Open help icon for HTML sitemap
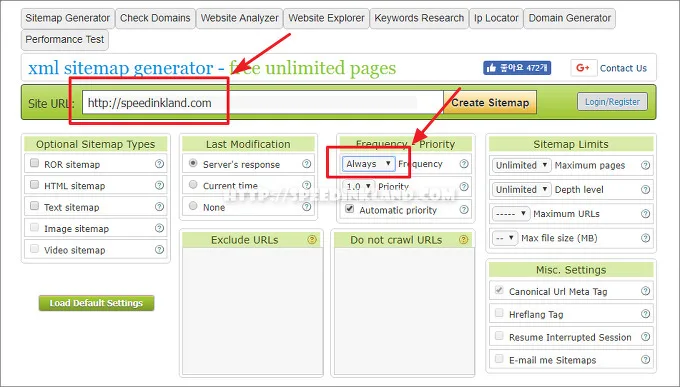This screenshot has width=680, height=387. point(159,185)
